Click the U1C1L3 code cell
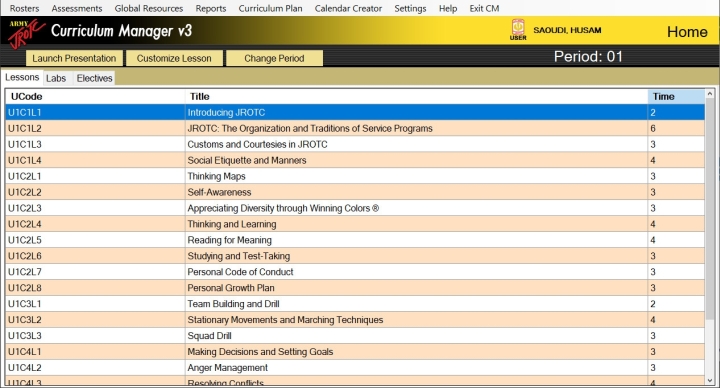Screen dimensions: 720x388 (95, 144)
